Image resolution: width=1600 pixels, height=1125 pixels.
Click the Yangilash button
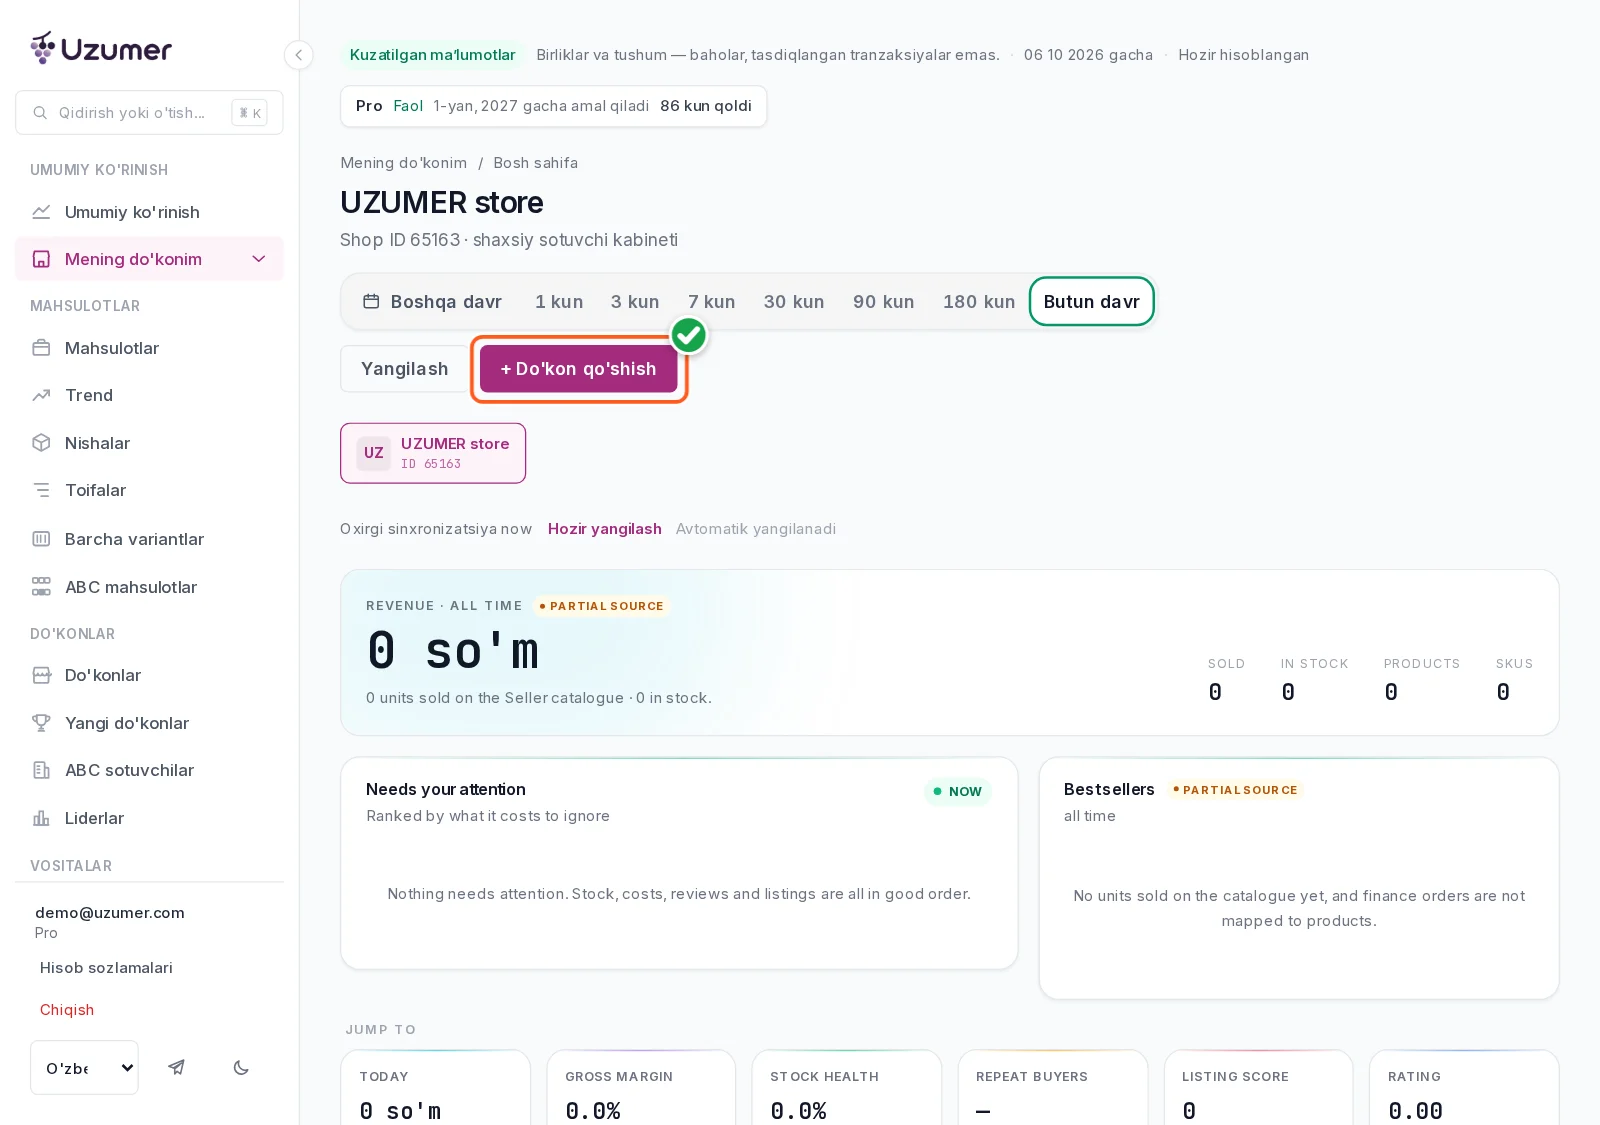coord(405,369)
